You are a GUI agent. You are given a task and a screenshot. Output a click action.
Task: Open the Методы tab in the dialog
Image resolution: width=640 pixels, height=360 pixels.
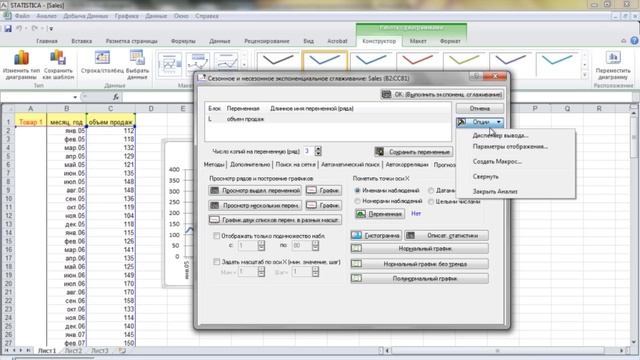214,164
